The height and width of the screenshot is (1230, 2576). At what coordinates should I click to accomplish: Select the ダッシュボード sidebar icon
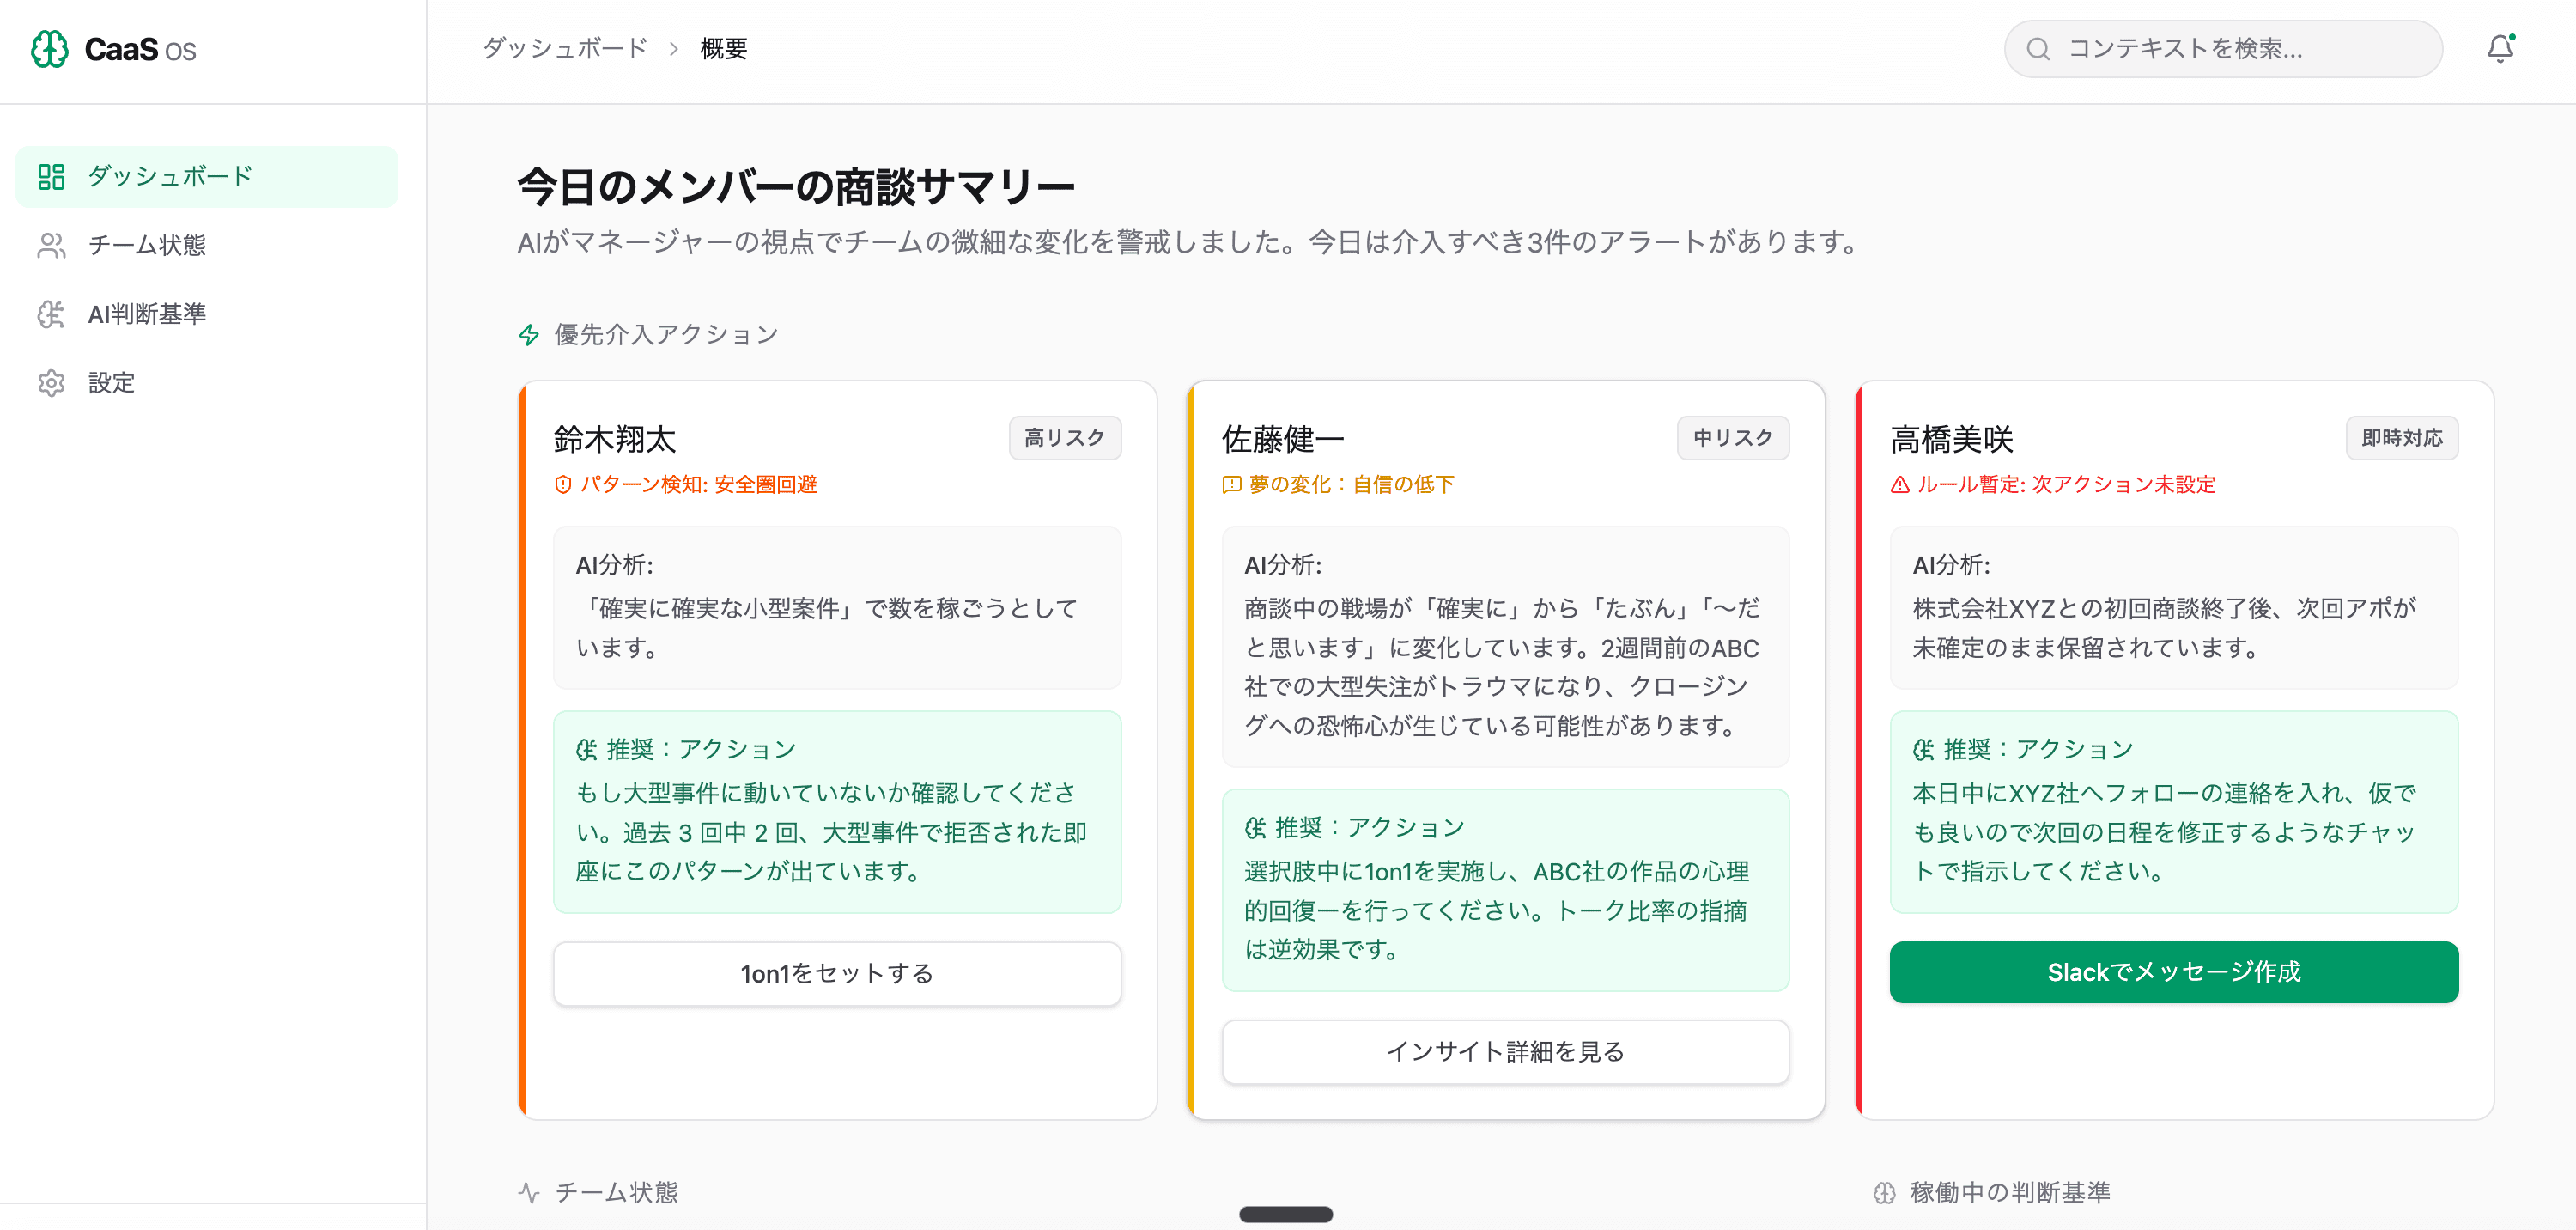pos(52,176)
